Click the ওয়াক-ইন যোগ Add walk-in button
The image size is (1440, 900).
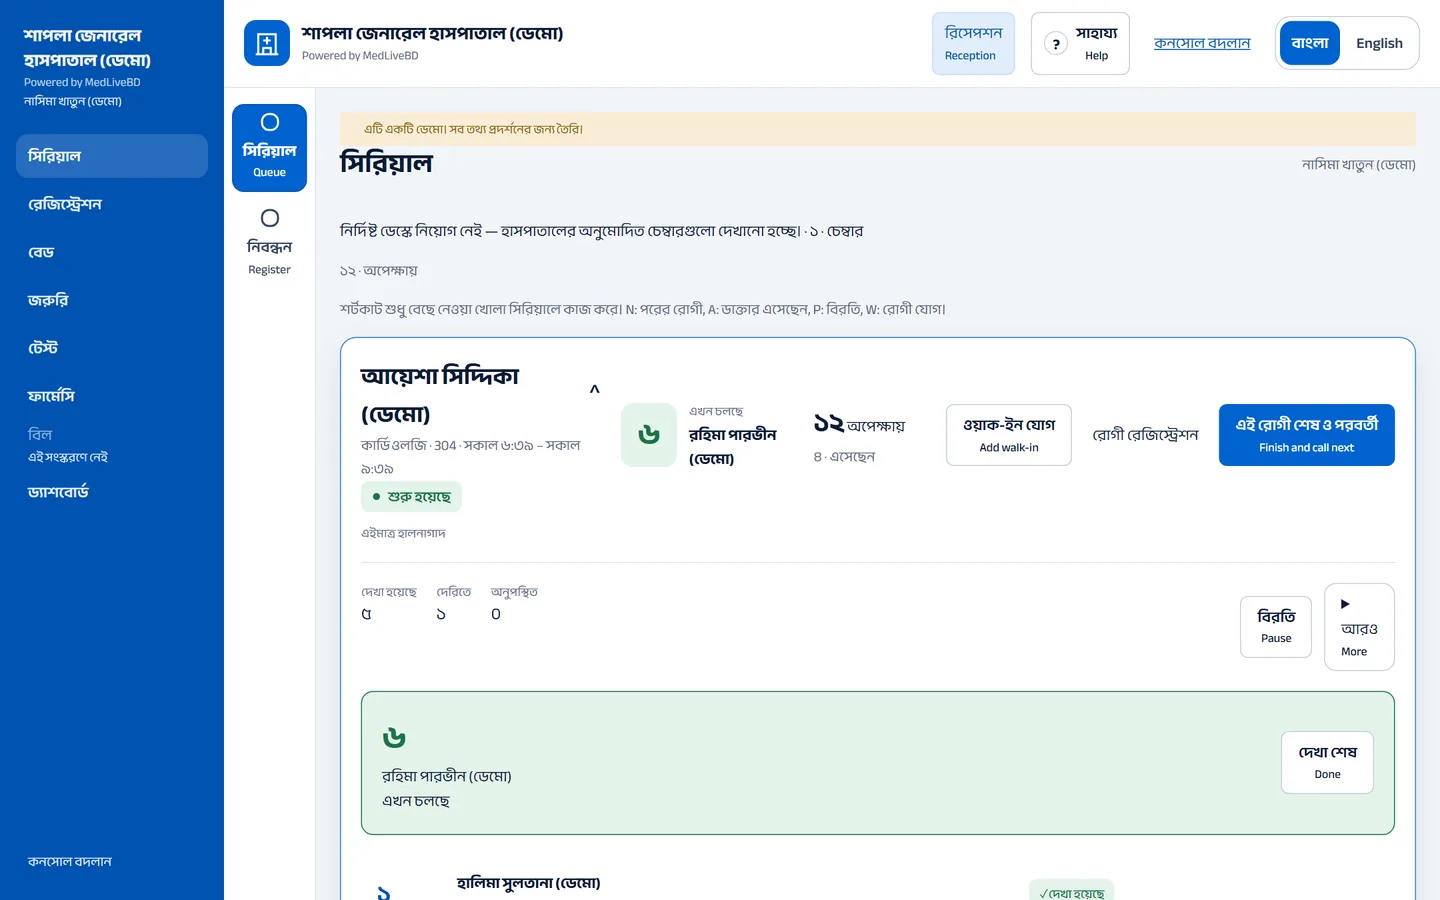1009,435
